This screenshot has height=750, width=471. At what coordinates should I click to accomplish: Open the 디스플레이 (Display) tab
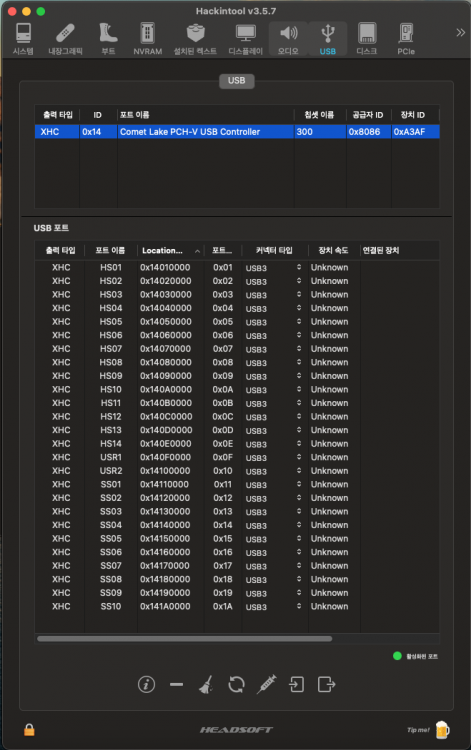245,39
